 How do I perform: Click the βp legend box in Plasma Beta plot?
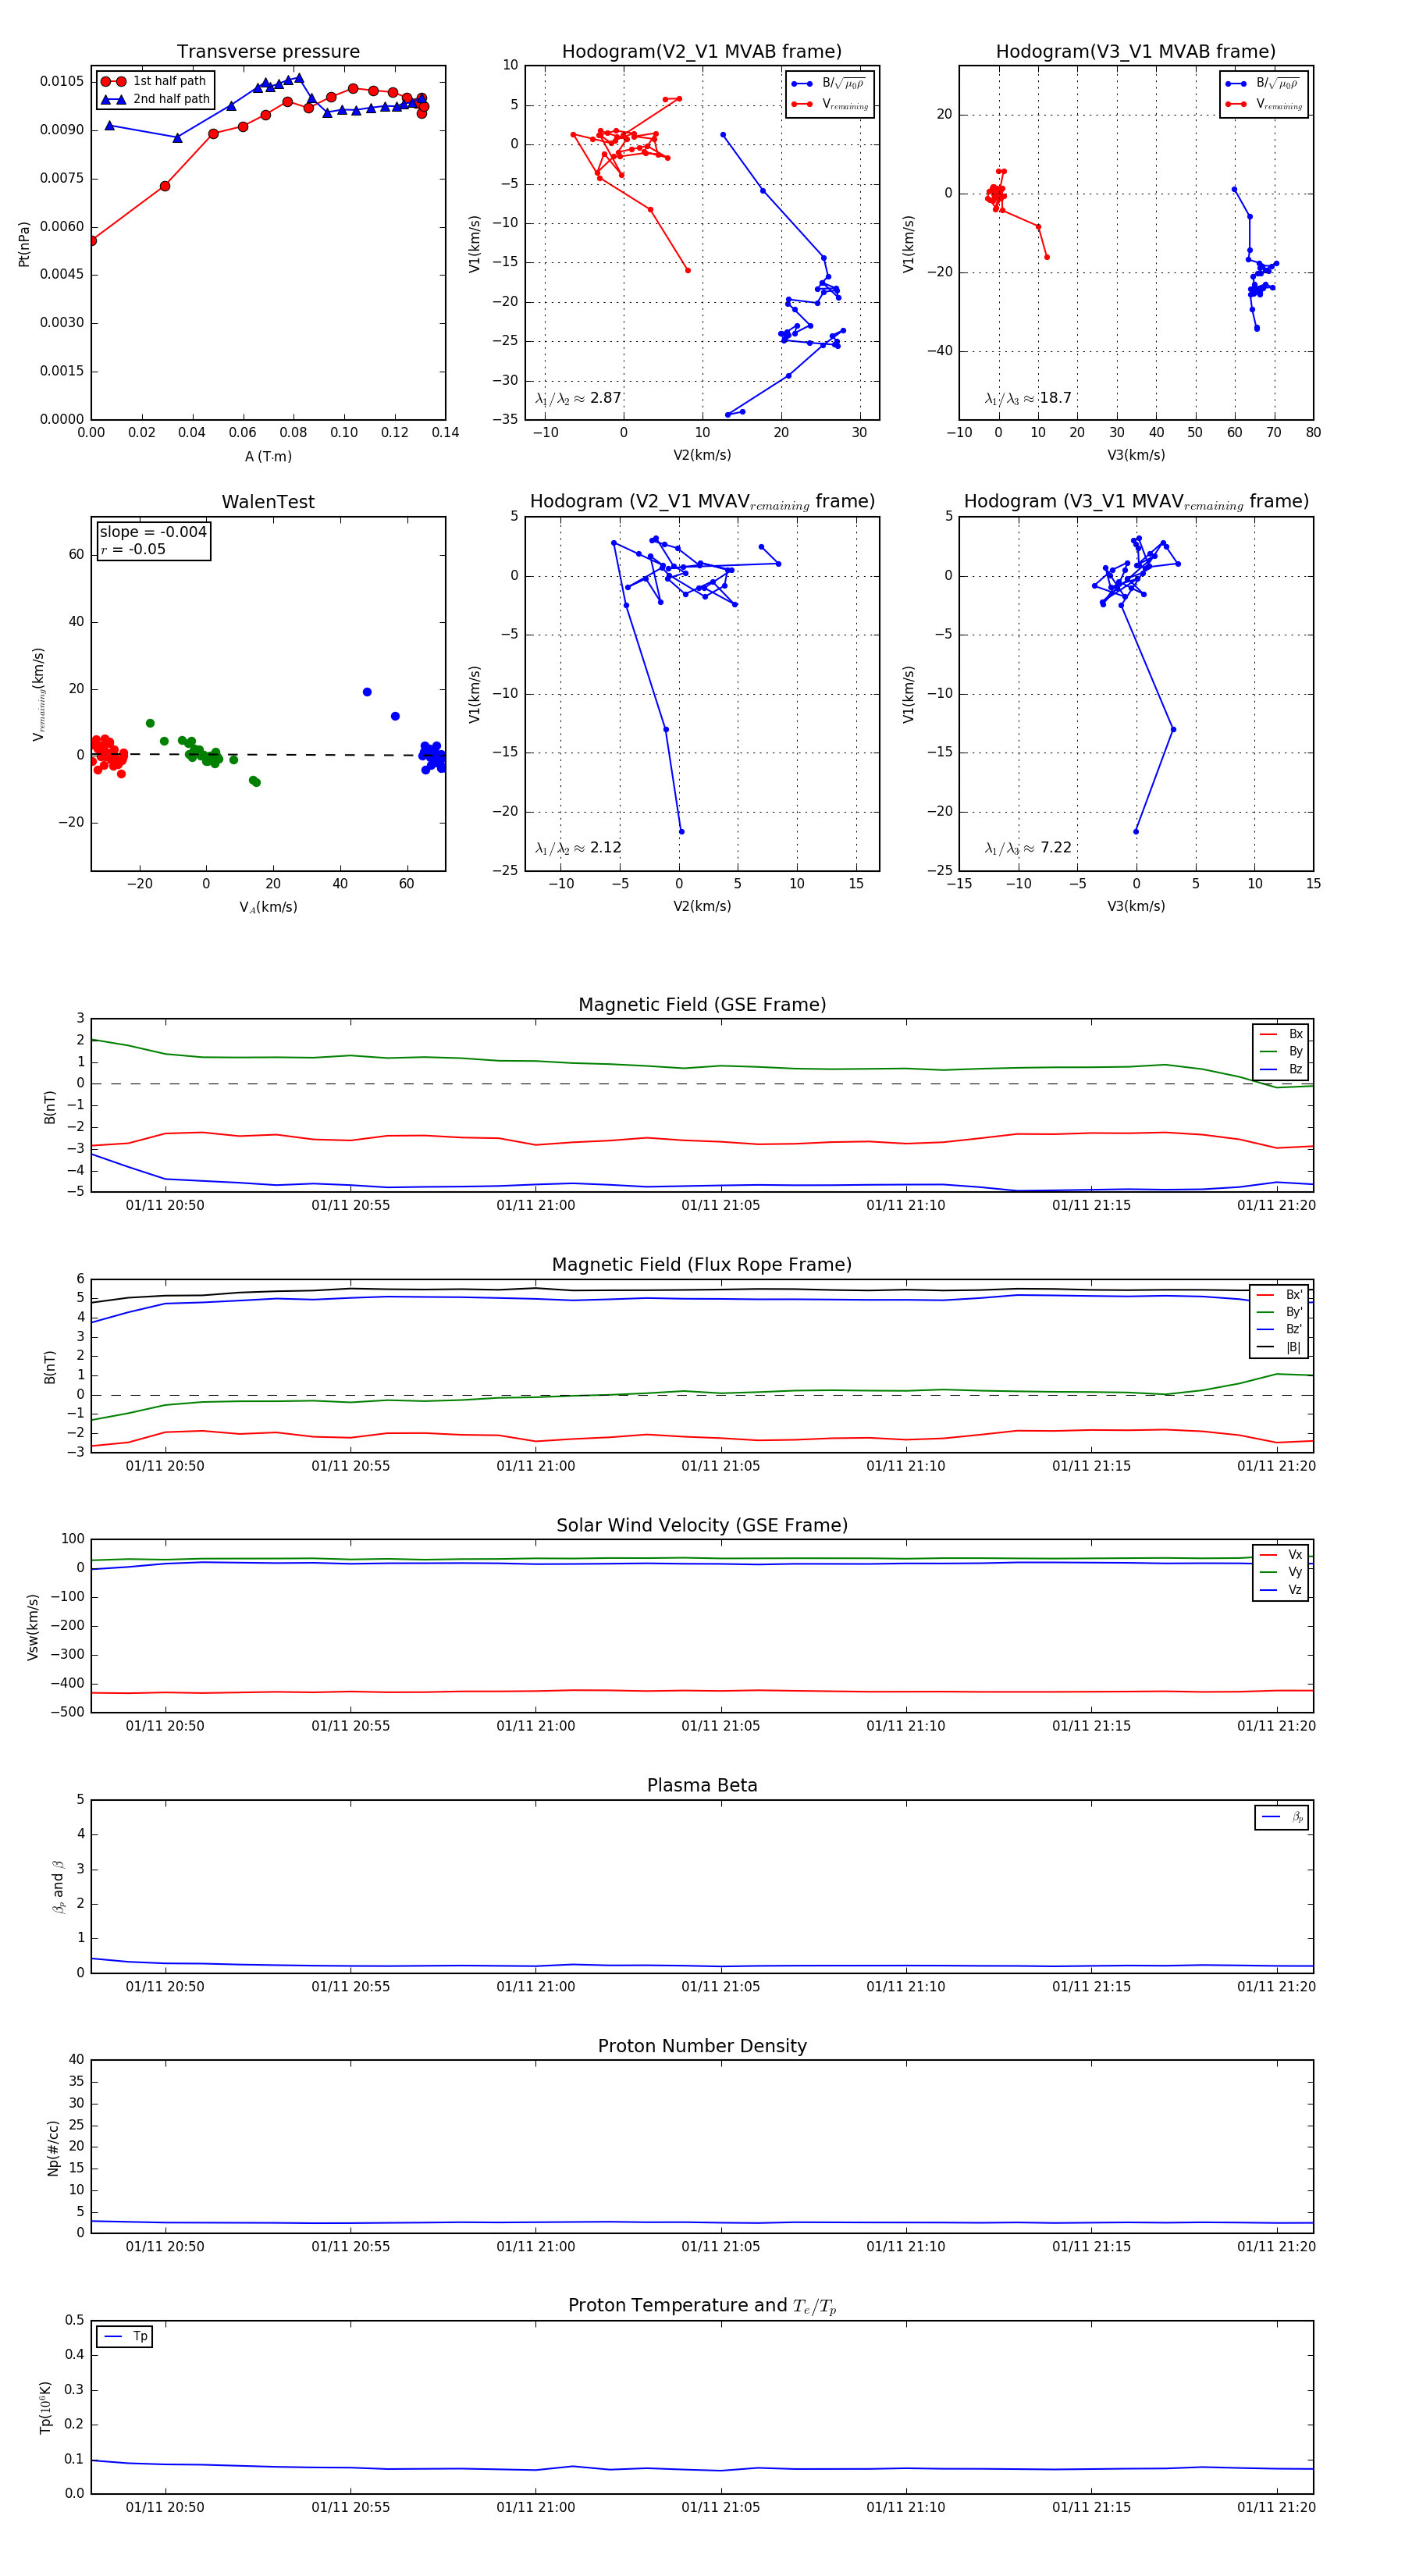1282,1817
